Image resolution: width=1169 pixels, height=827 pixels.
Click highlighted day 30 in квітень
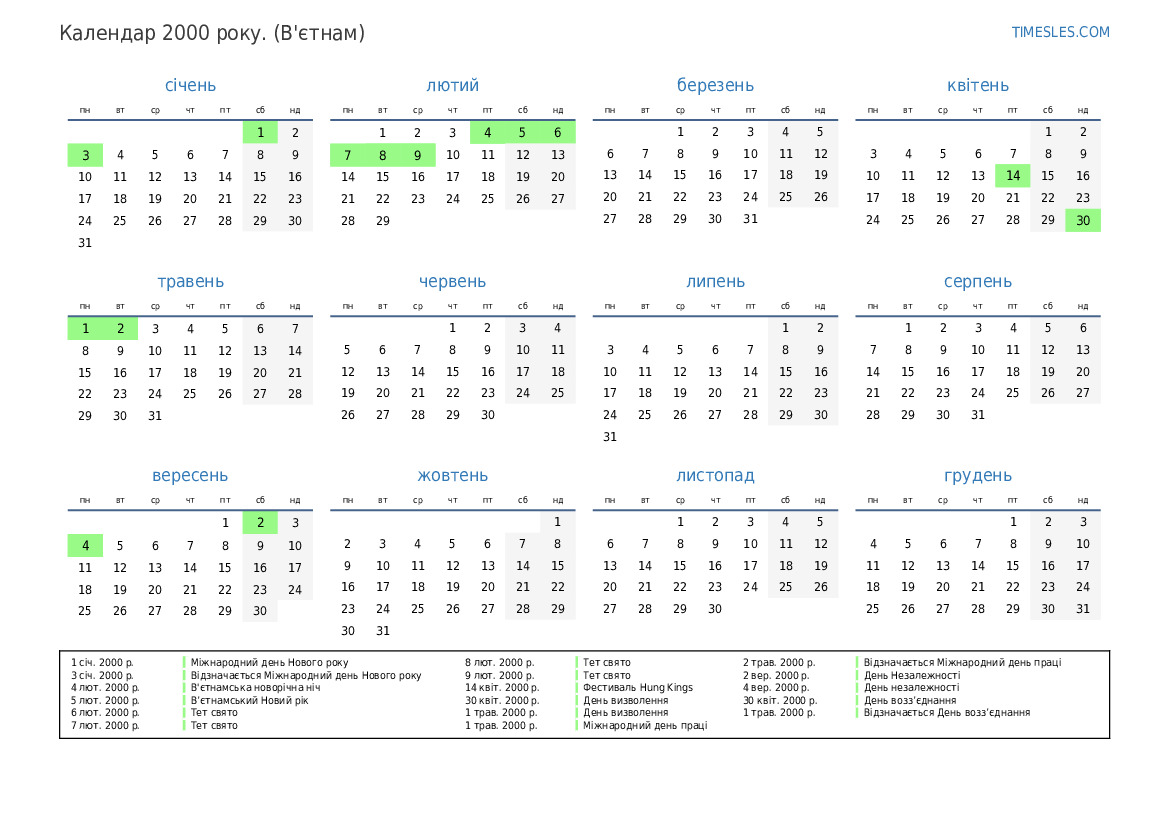(x=1083, y=221)
